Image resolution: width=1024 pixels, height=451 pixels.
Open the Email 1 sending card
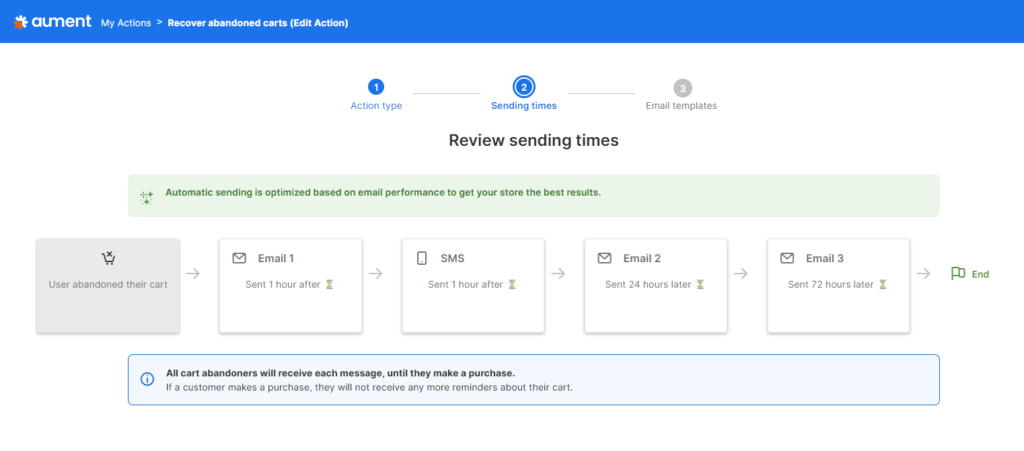[291, 286]
